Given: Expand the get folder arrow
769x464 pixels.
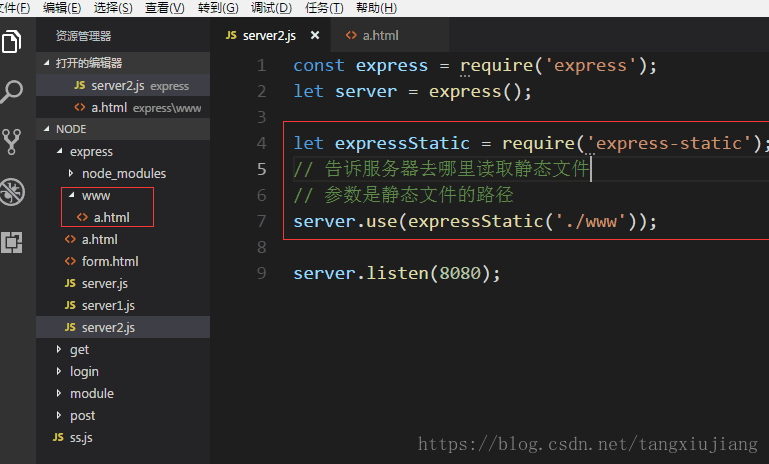Looking at the screenshot, I should point(59,349).
